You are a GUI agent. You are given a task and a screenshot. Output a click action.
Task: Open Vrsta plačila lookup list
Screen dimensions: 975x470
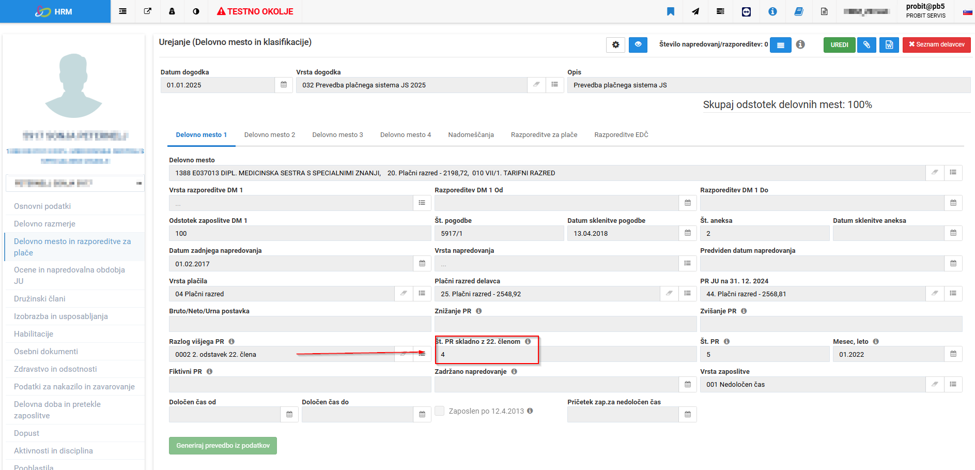pos(422,293)
